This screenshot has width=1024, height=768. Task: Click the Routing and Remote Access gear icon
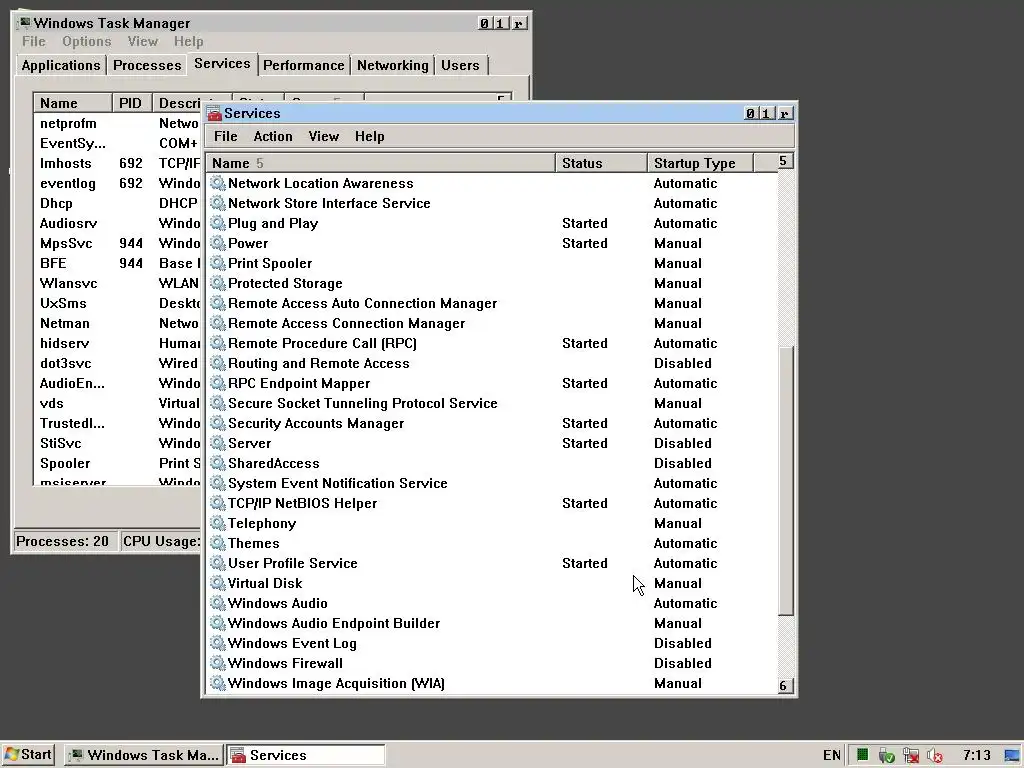tap(217, 363)
